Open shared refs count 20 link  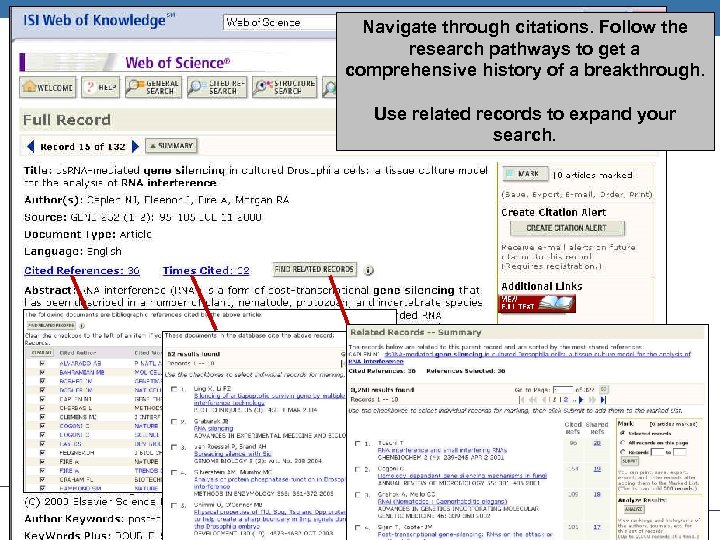597,443
